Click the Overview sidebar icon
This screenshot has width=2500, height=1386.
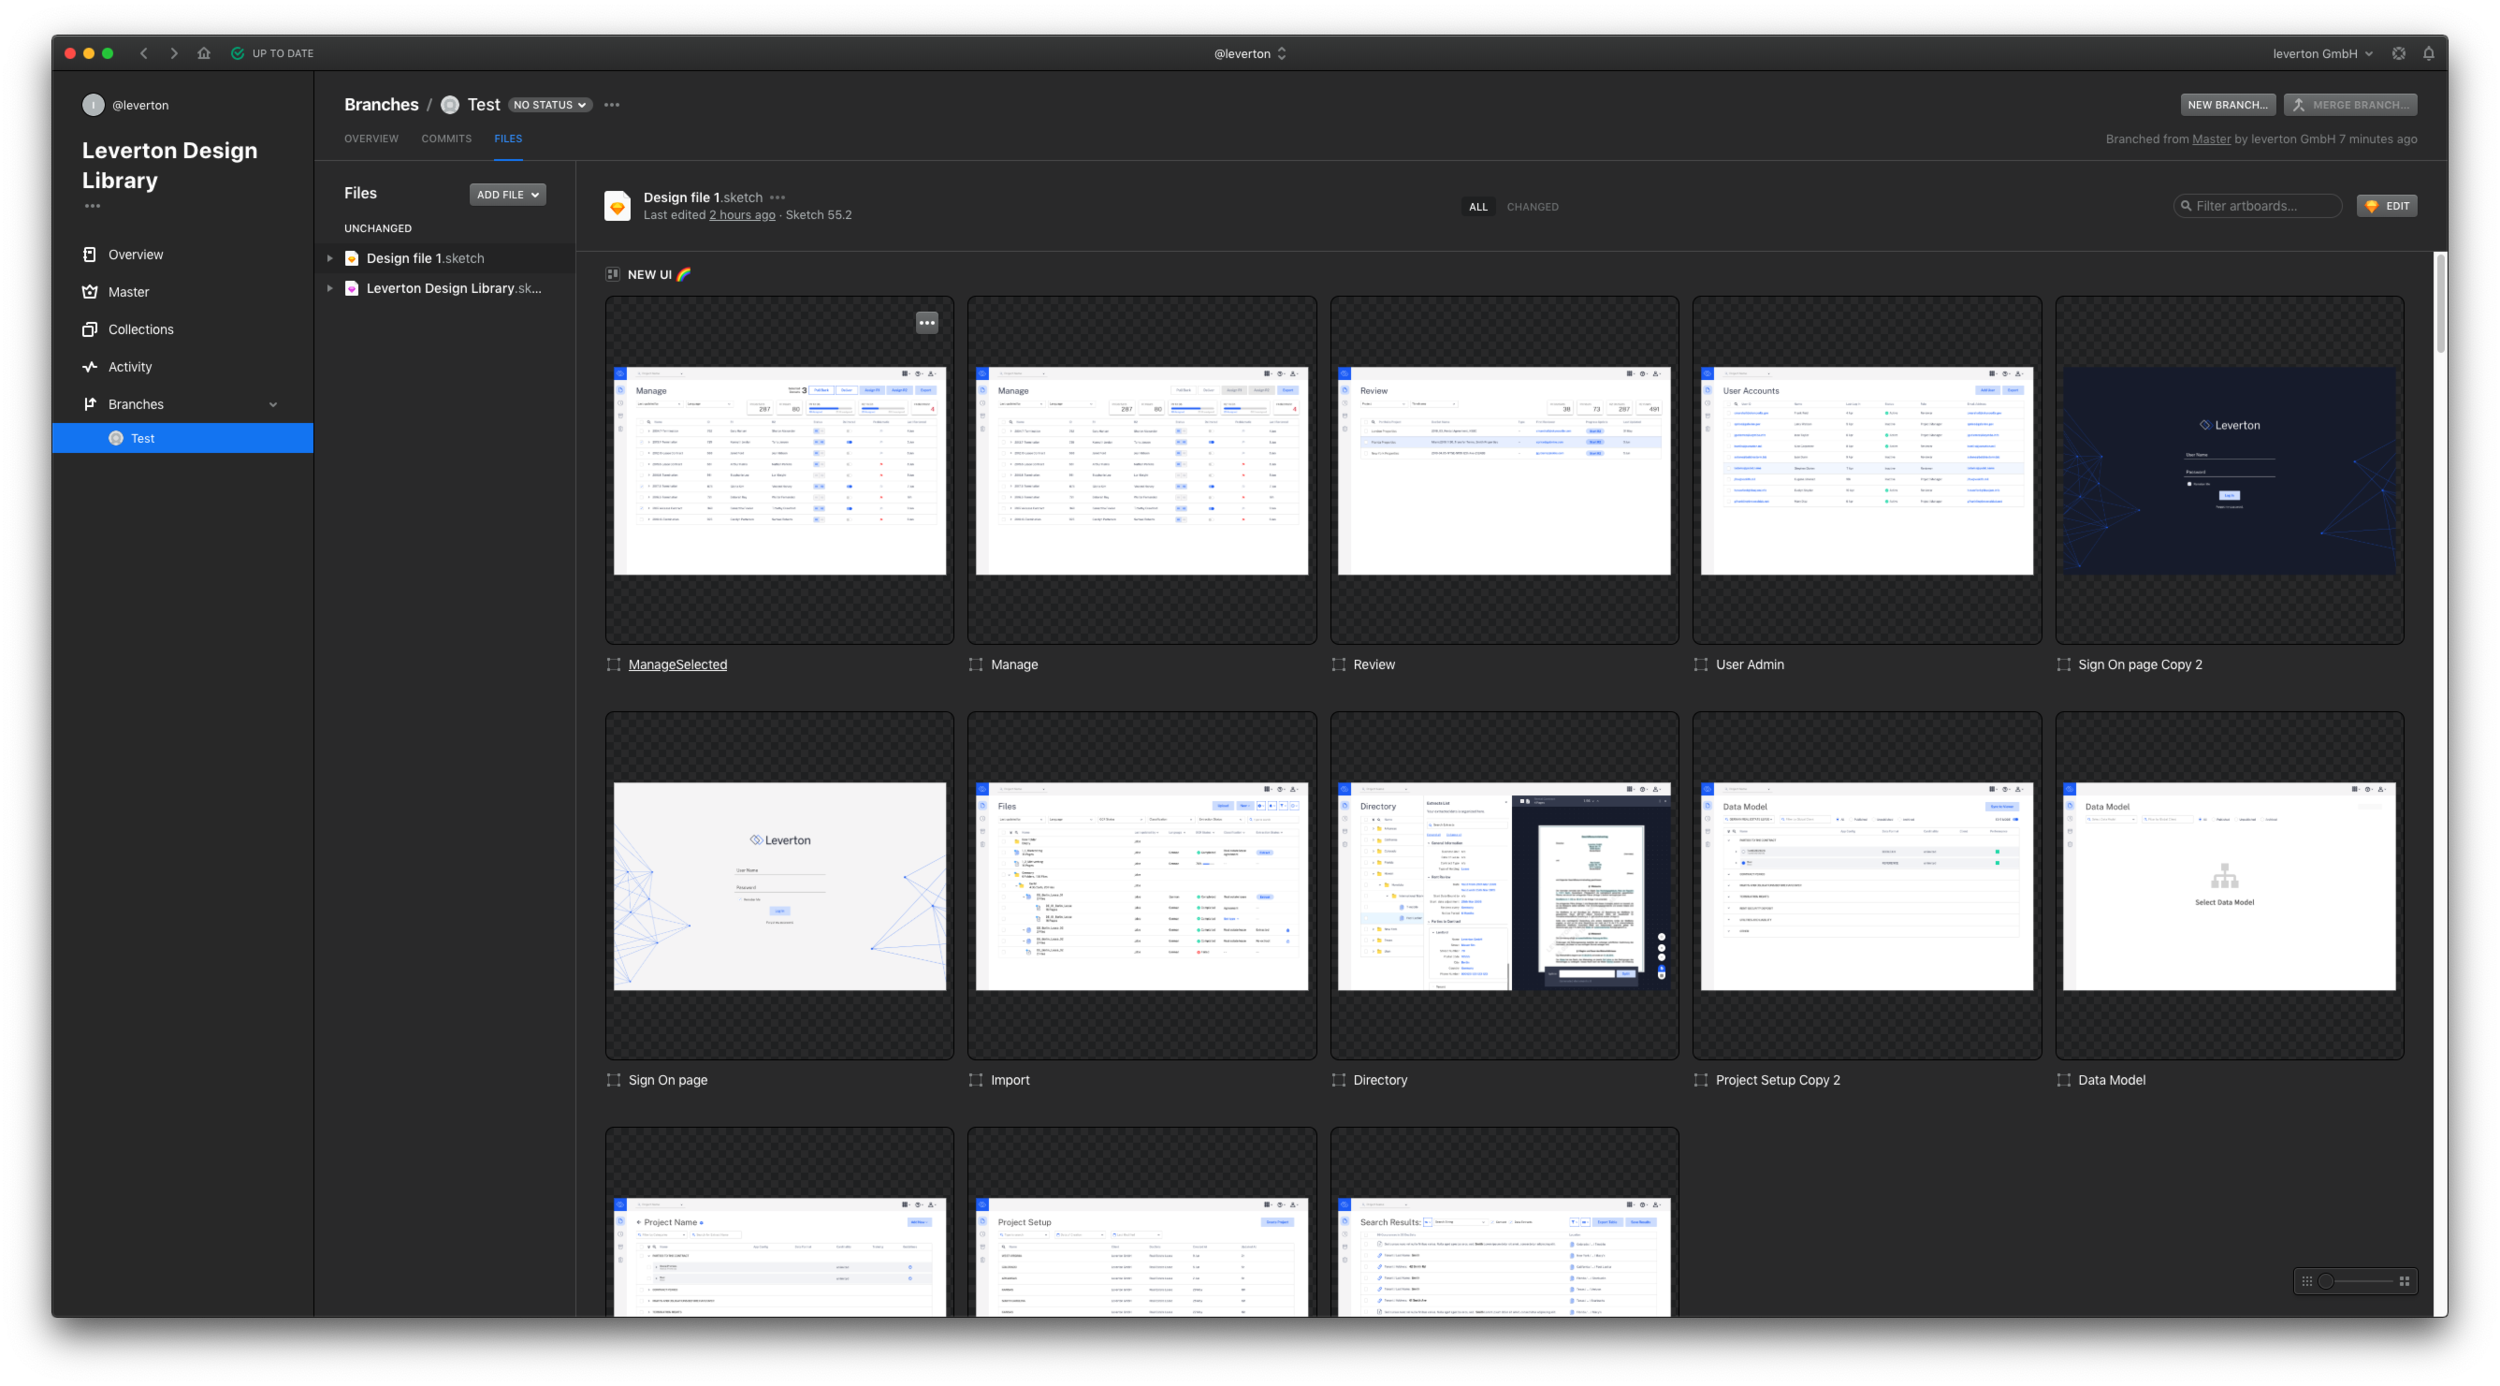[x=90, y=254]
